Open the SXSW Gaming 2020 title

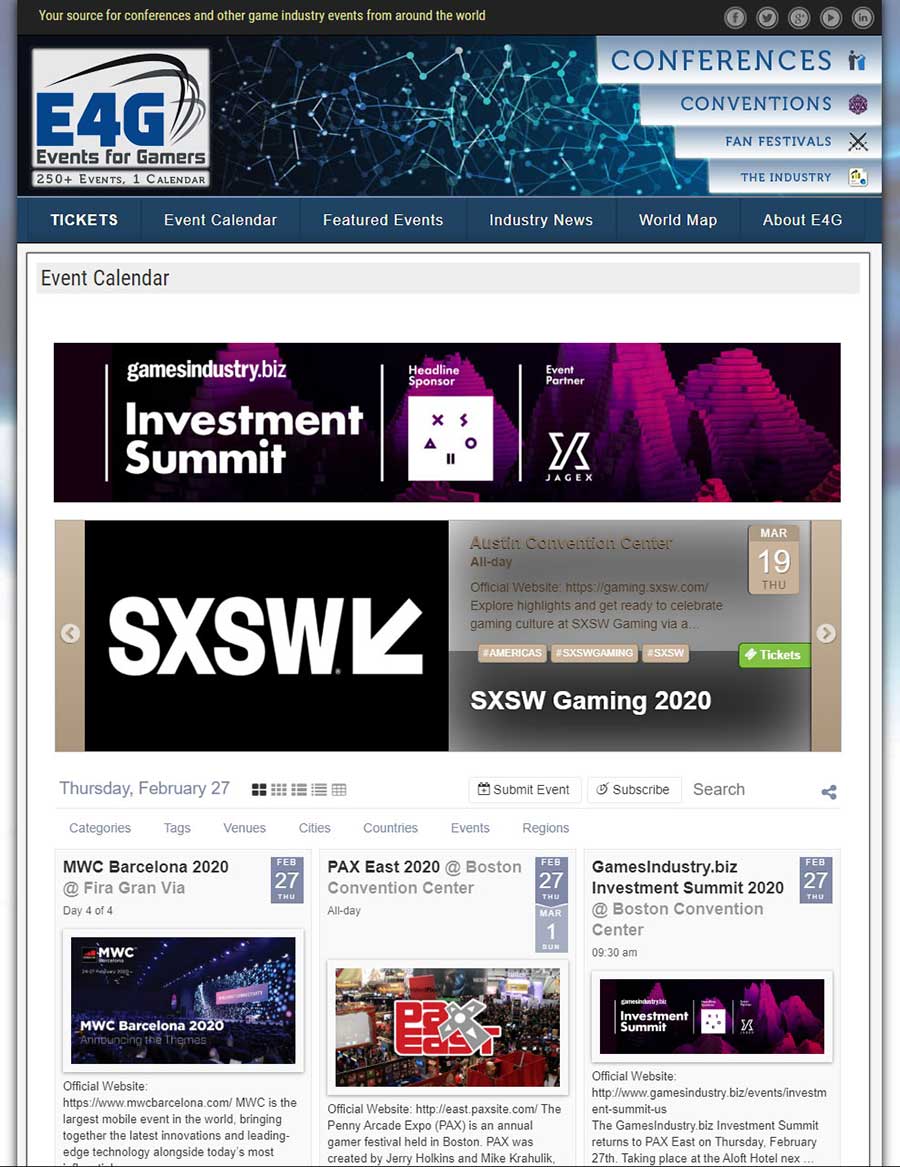coord(590,700)
